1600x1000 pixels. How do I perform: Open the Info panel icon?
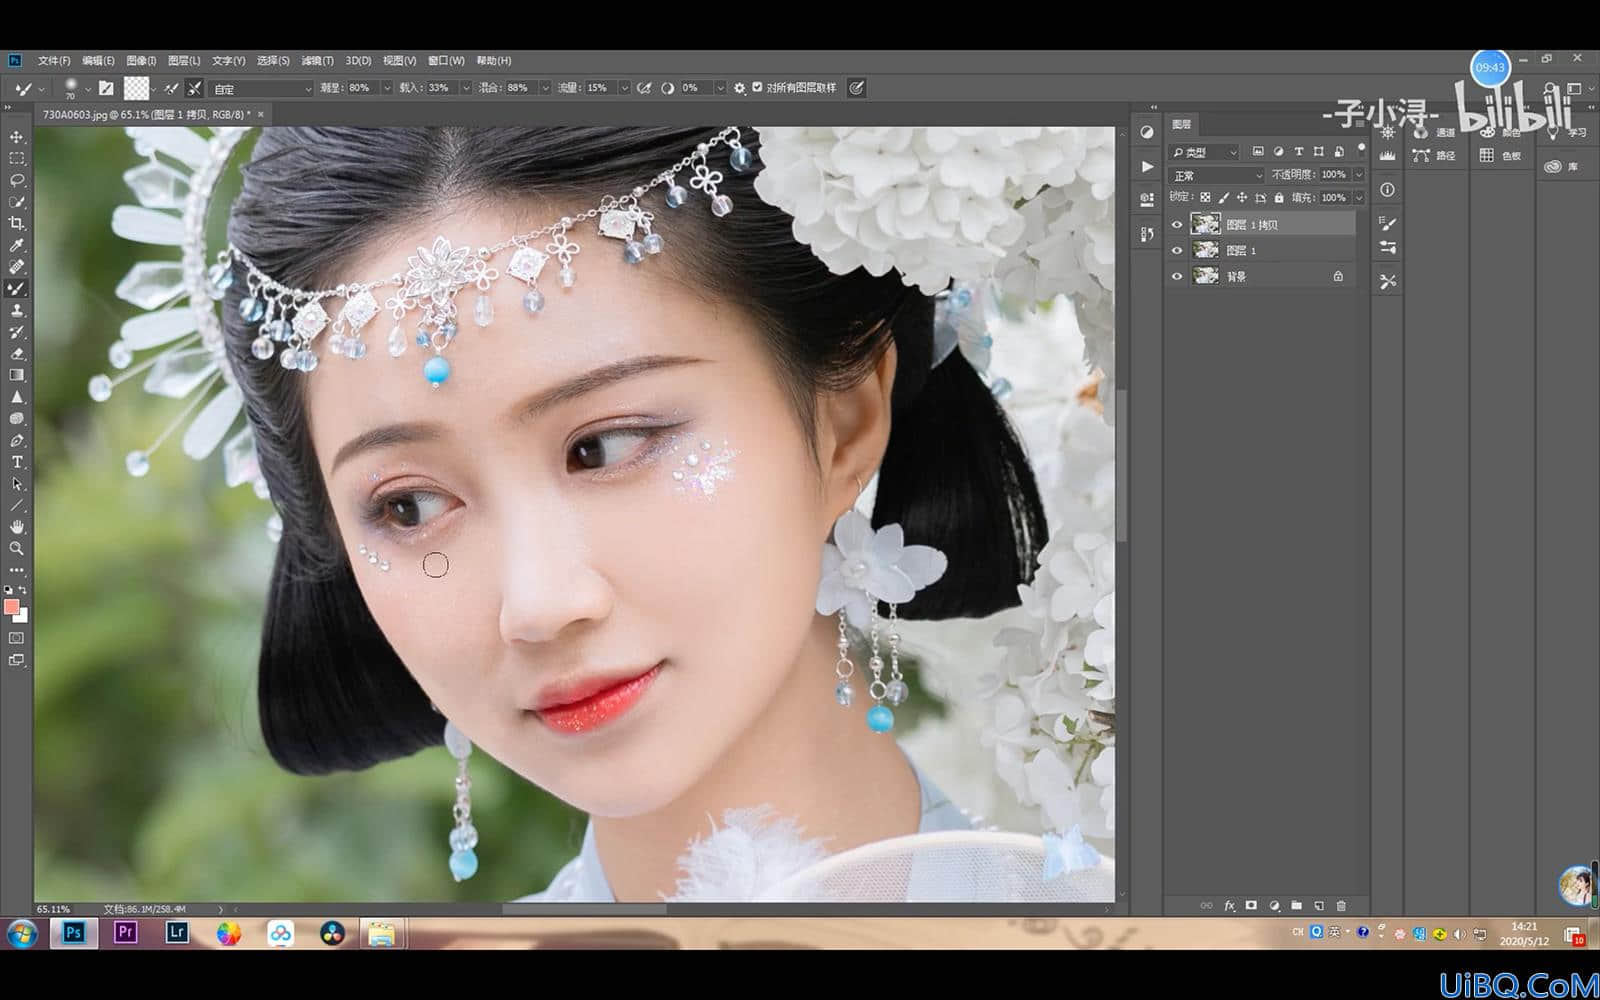[1387, 189]
